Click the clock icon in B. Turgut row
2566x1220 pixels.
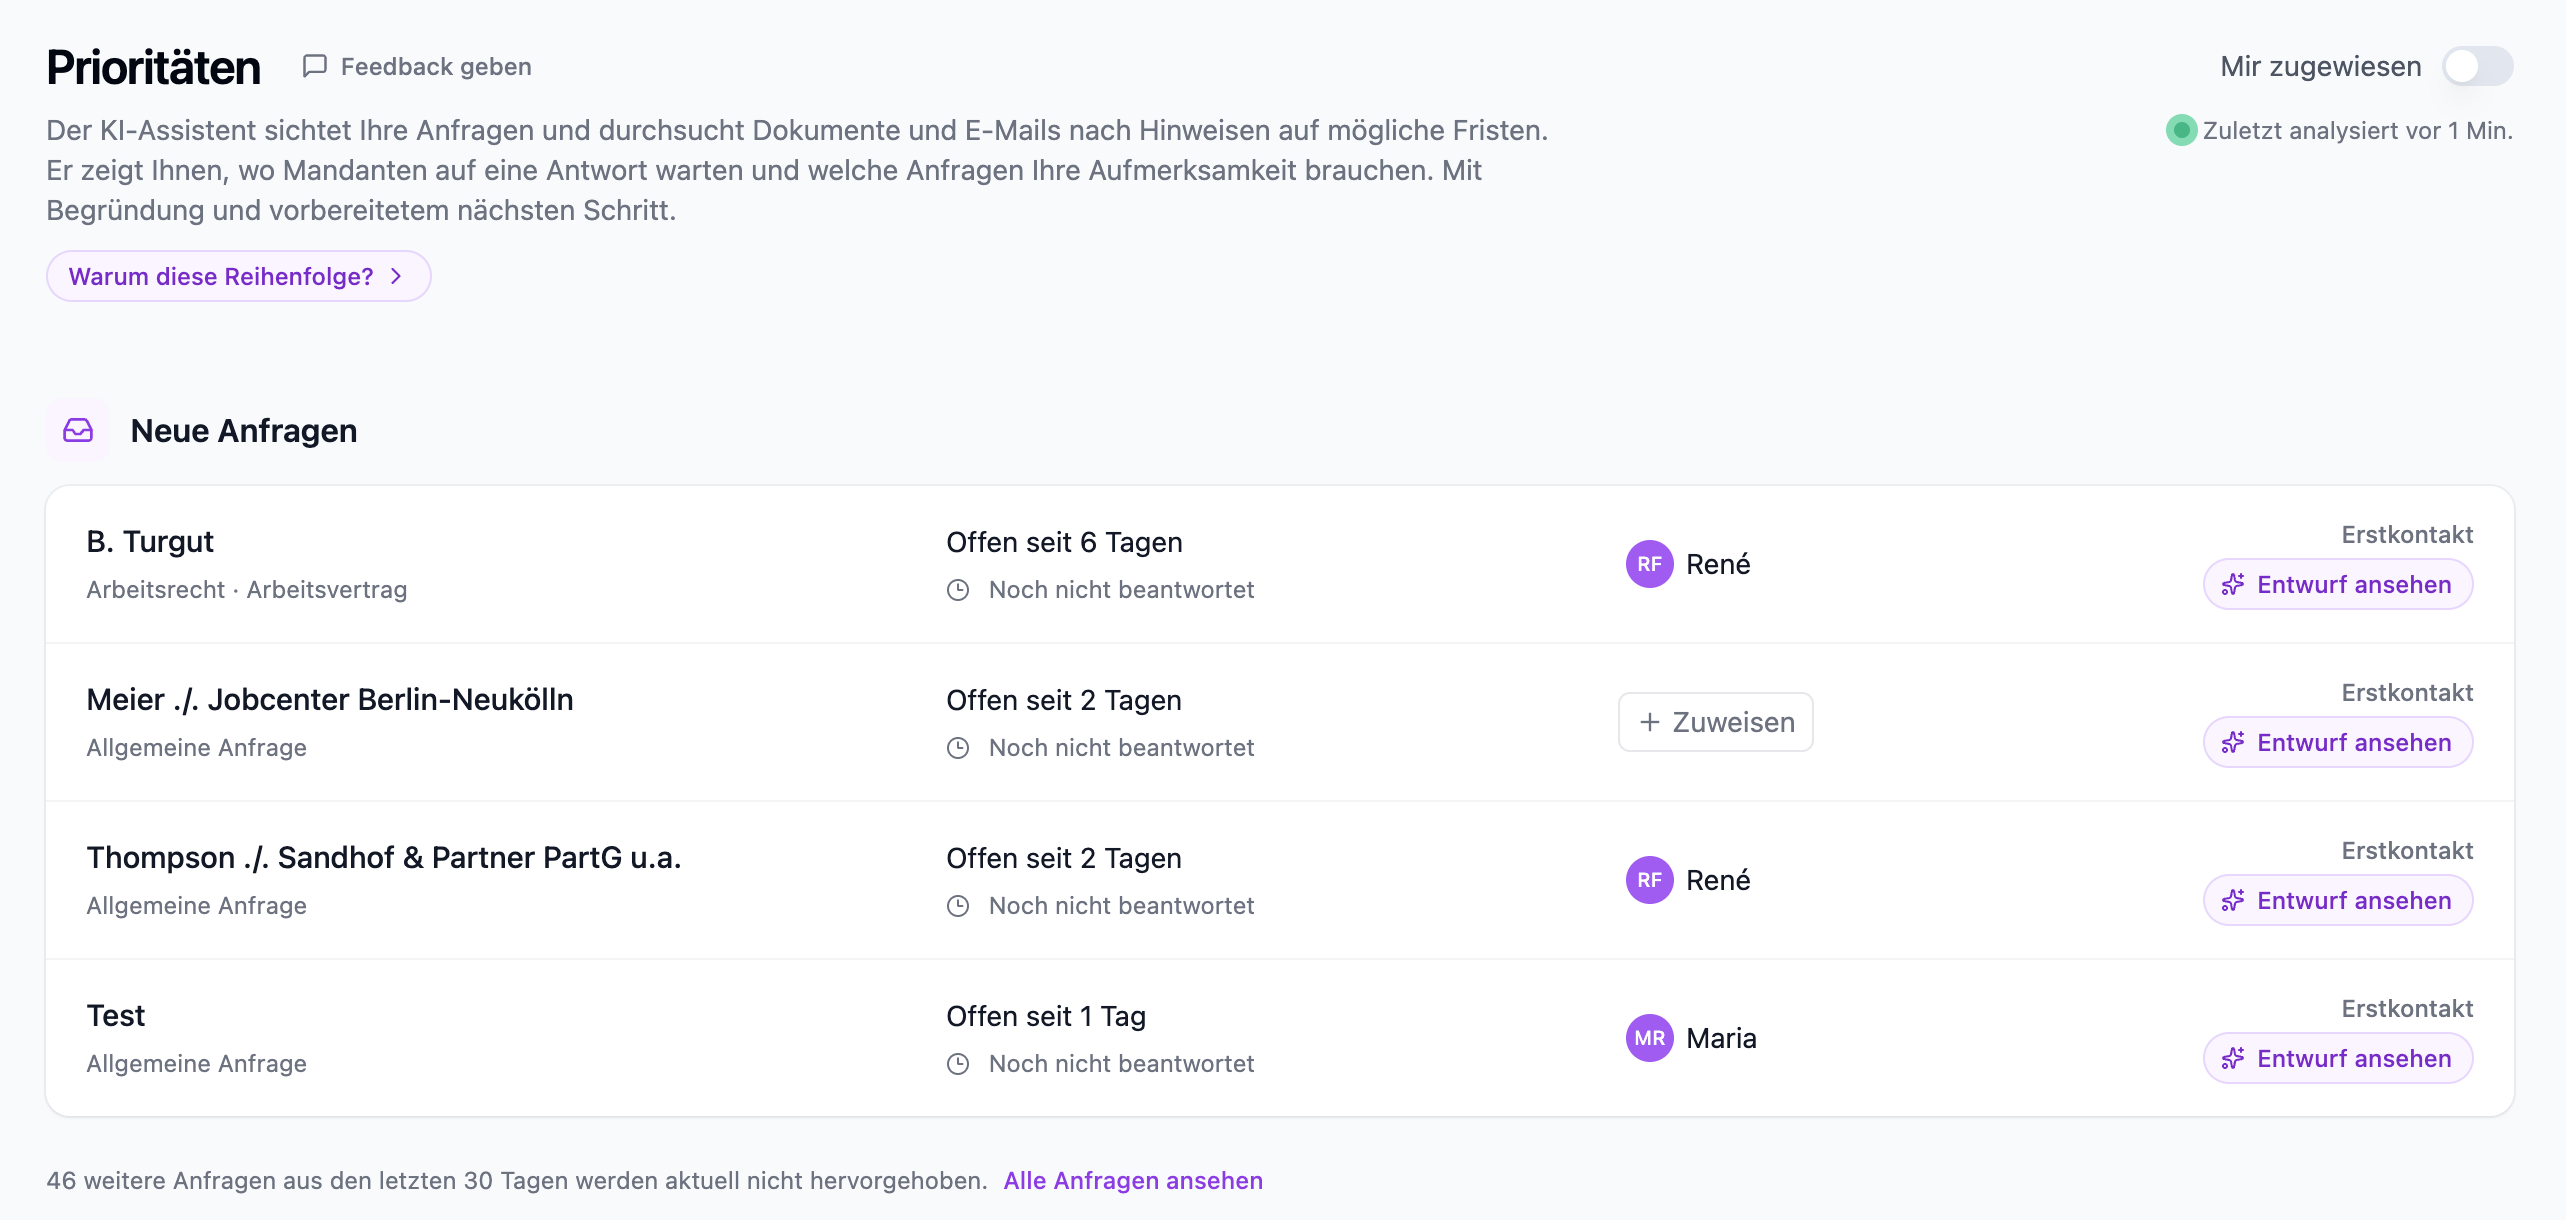pos(958,590)
